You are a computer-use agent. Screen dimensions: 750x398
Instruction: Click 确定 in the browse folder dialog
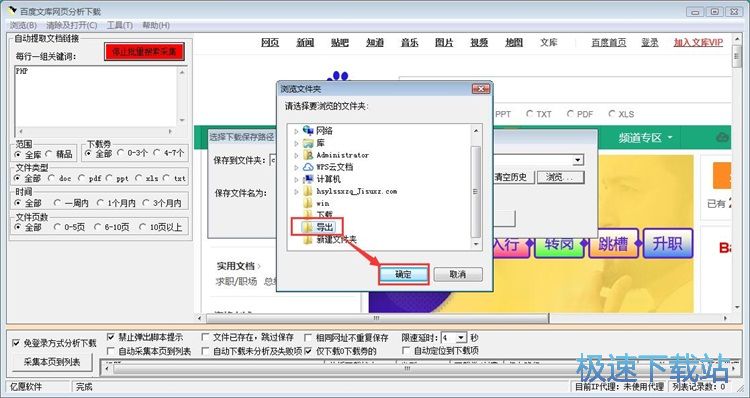tap(403, 275)
